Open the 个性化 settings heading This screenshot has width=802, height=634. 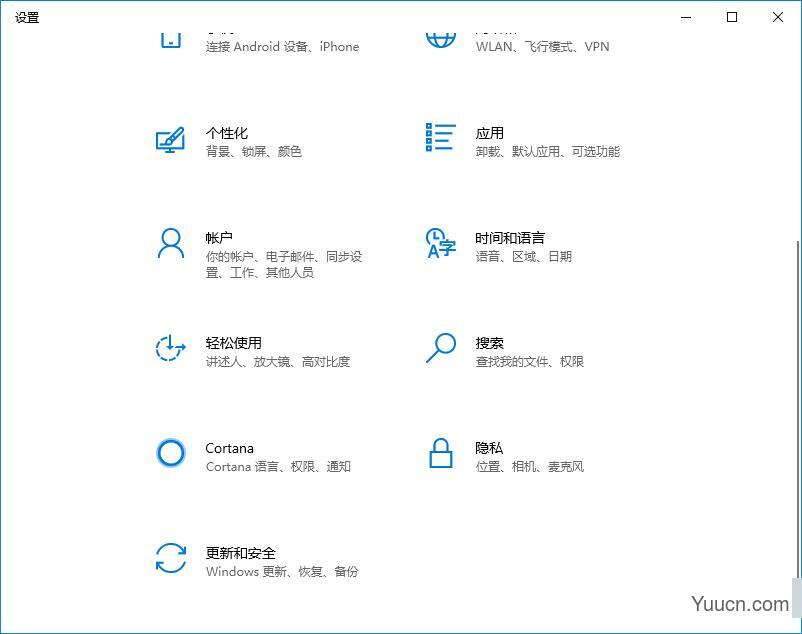[227, 133]
